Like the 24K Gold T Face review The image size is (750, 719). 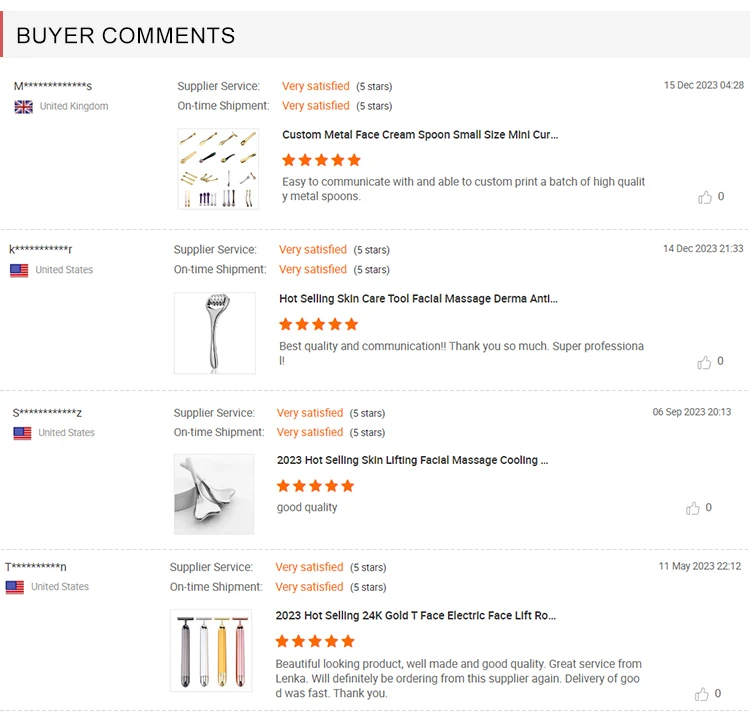[703, 693]
